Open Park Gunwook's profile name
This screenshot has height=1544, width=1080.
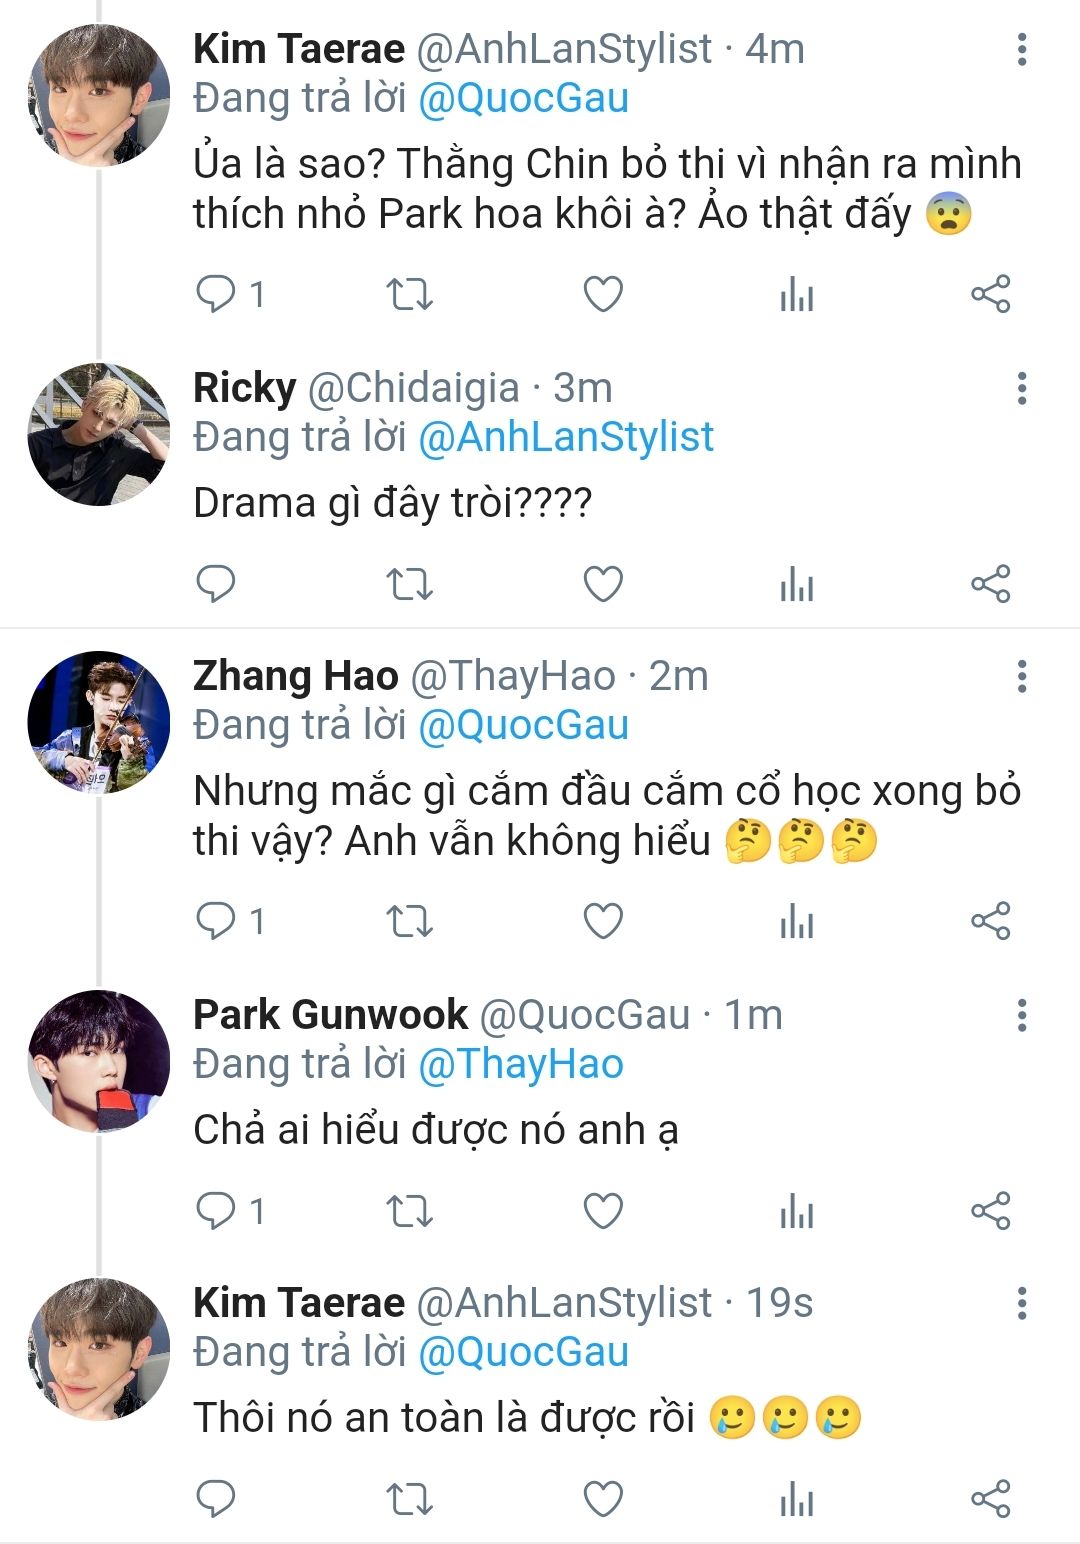click(330, 1015)
